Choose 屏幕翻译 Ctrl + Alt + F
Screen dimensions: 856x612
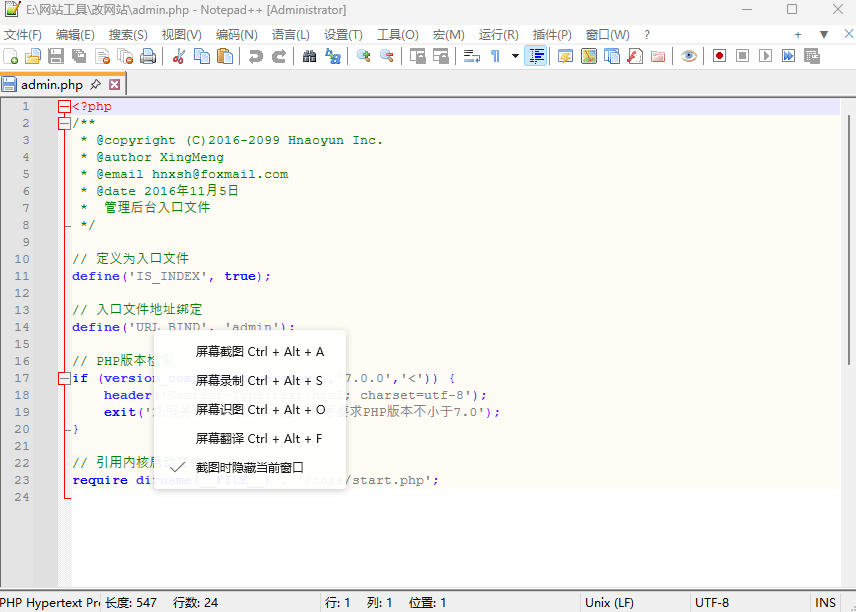click(250, 438)
